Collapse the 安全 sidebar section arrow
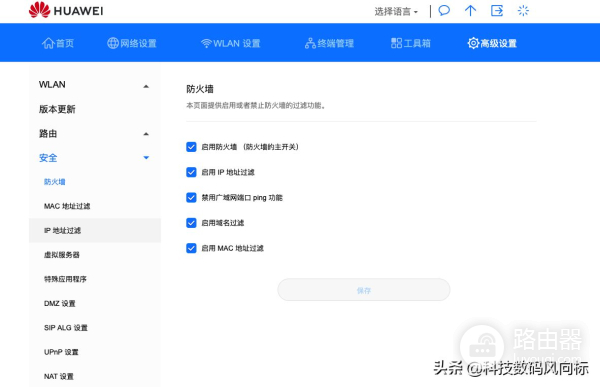The image size is (600, 387). pos(146,158)
